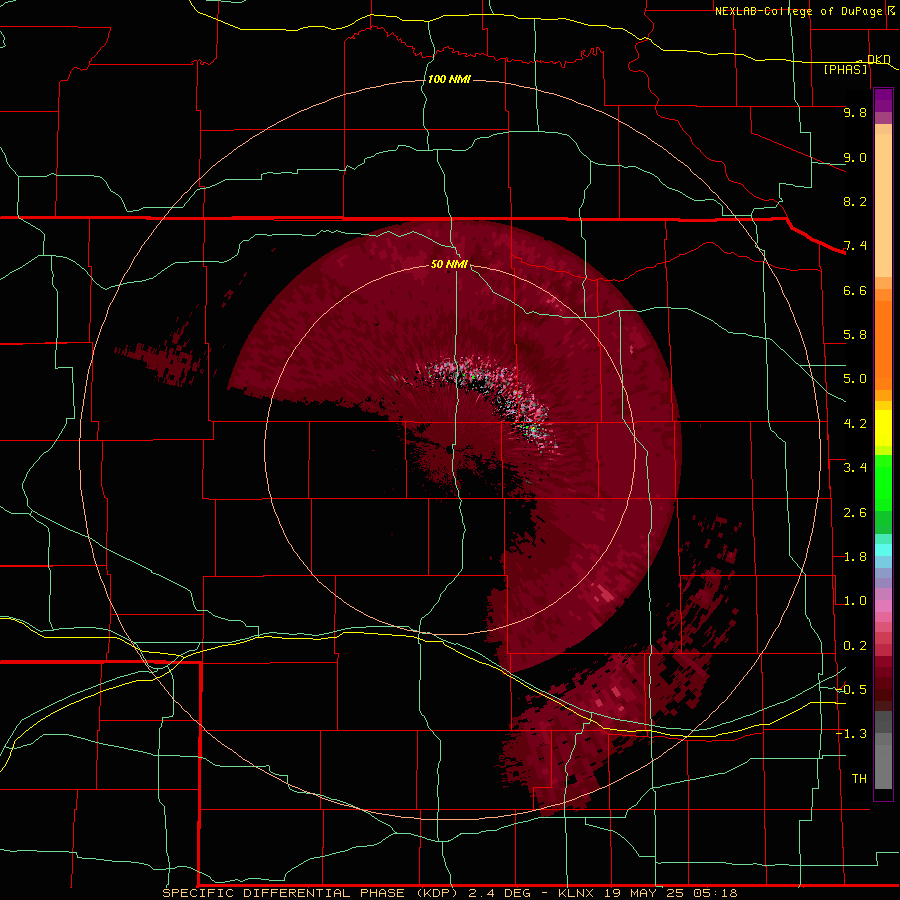Click the 8.2 scale value
Viewport: 900px width, 900px height.
tap(855, 201)
